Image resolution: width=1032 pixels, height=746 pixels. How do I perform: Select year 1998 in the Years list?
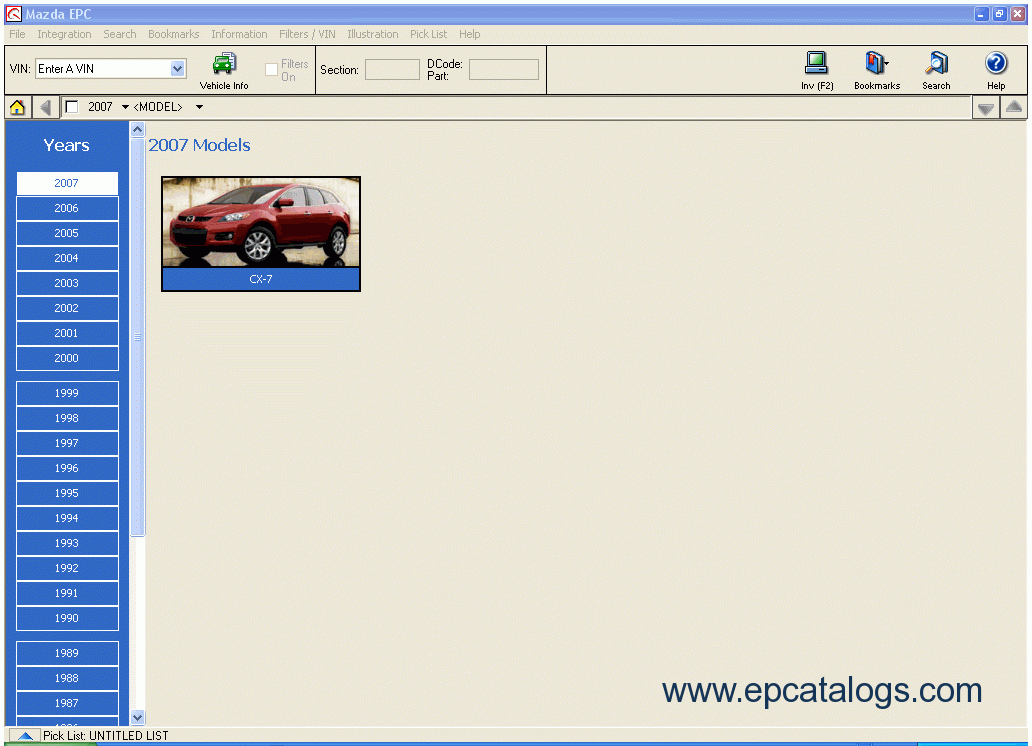[x=67, y=418]
